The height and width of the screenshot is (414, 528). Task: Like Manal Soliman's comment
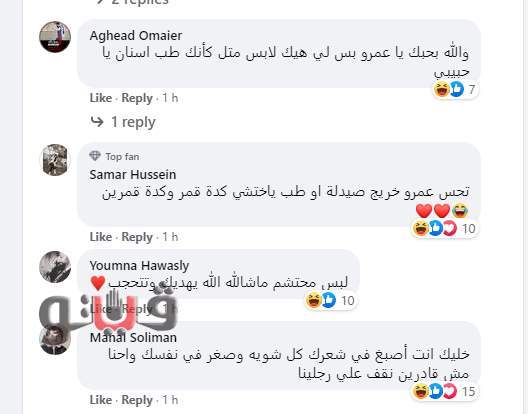pyautogui.click(x=101, y=400)
